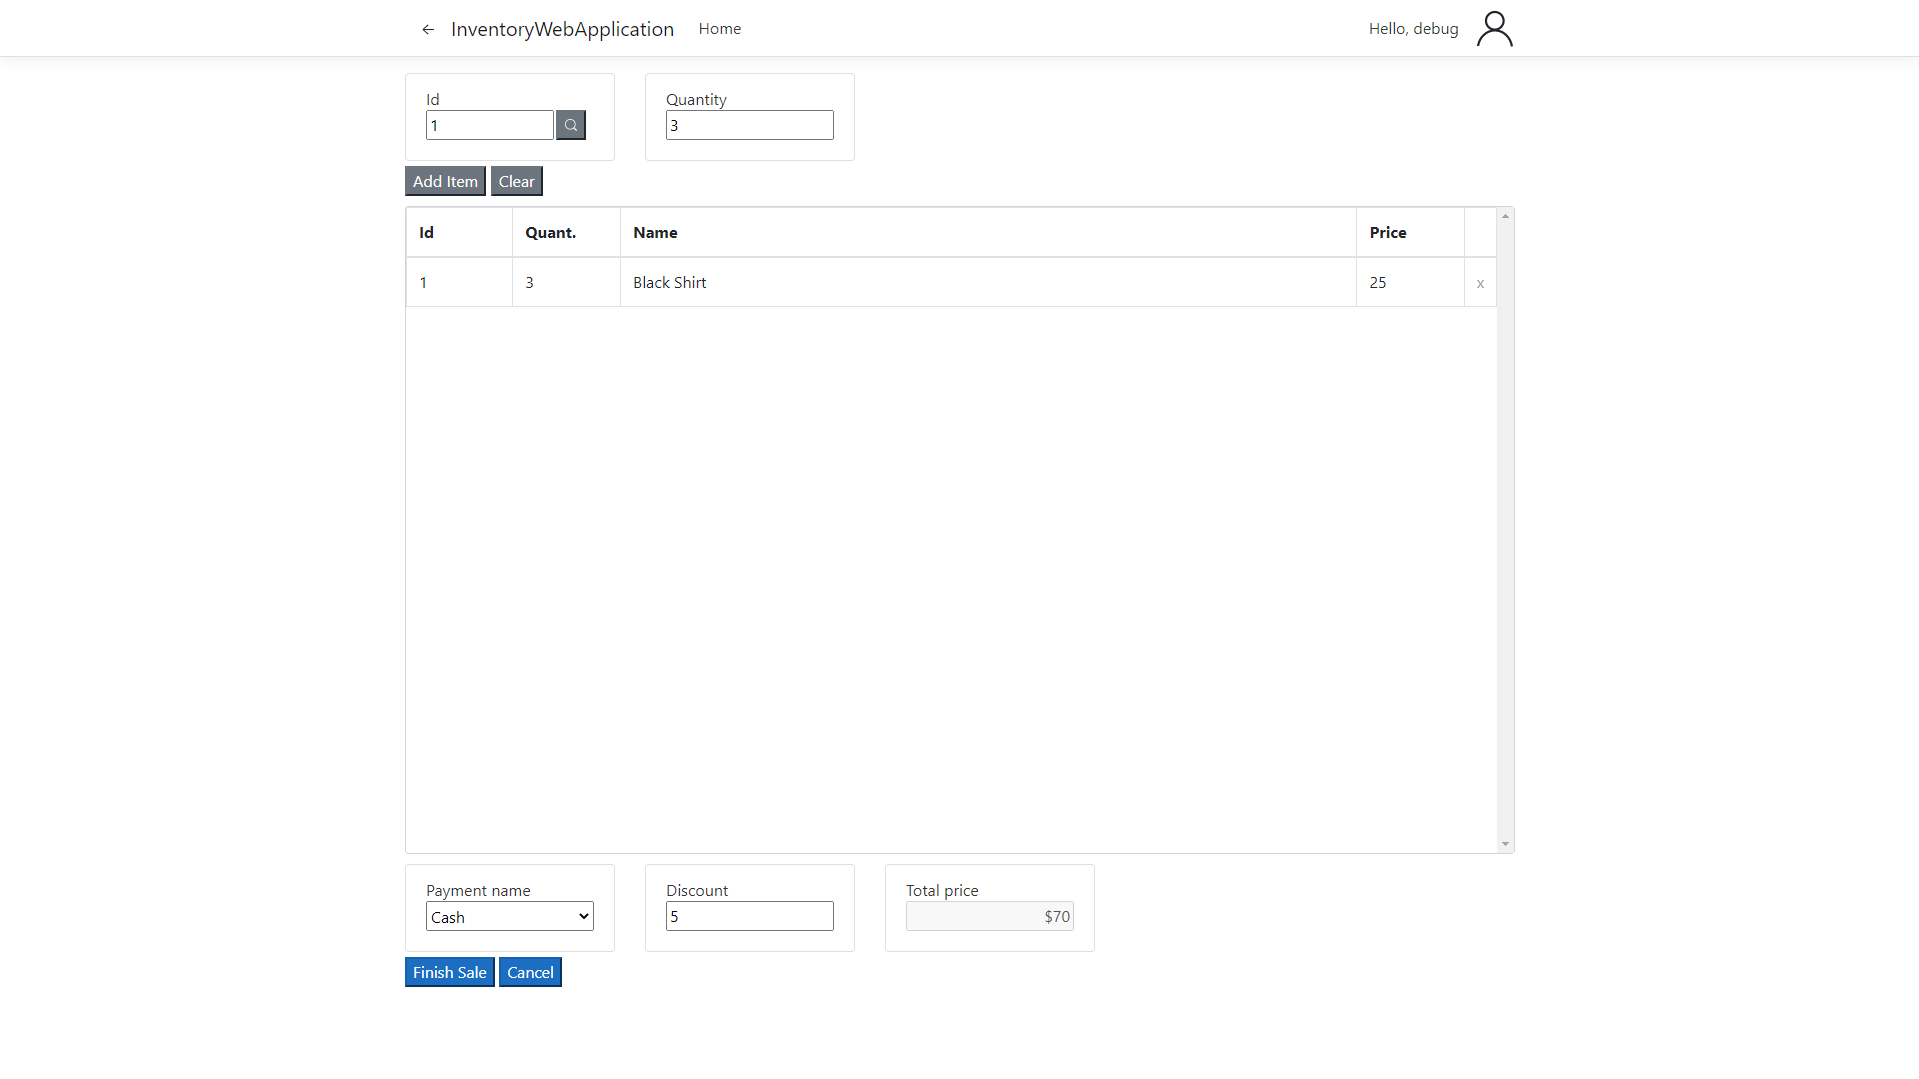Screen dimensions: 1919x1079
Task: Click the Id column header
Action: click(x=459, y=233)
